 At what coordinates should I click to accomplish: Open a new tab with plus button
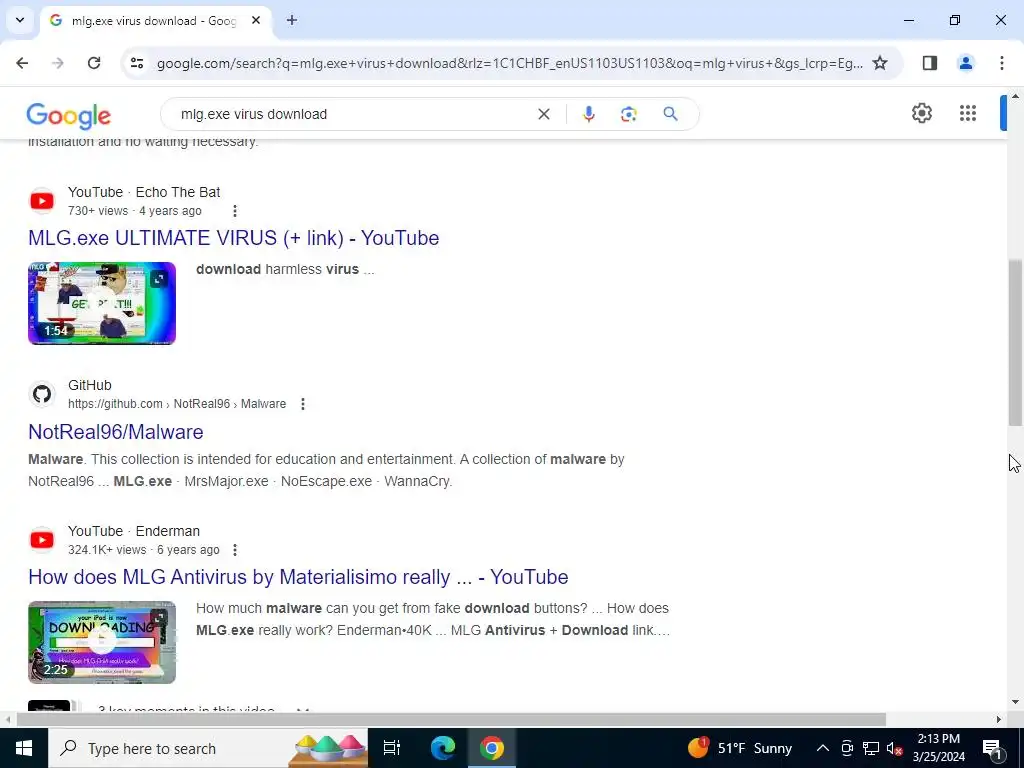tap(292, 20)
